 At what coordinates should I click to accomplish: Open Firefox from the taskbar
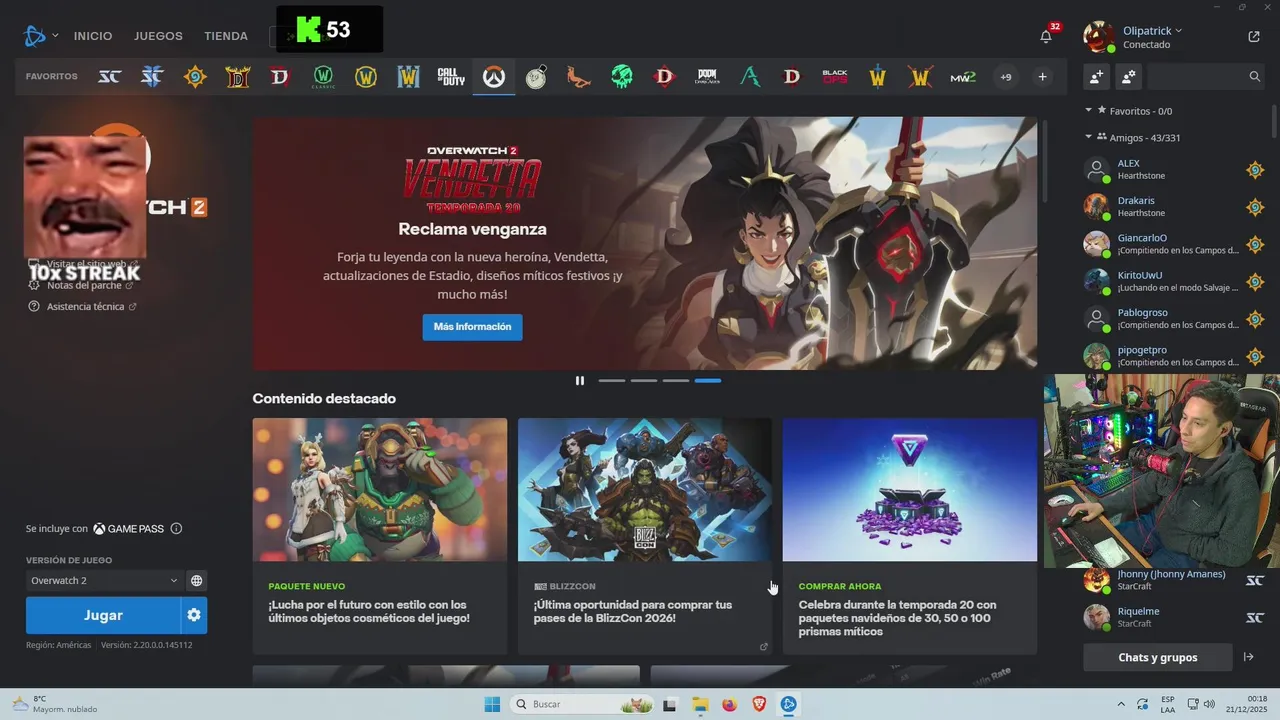click(x=729, y=704)
